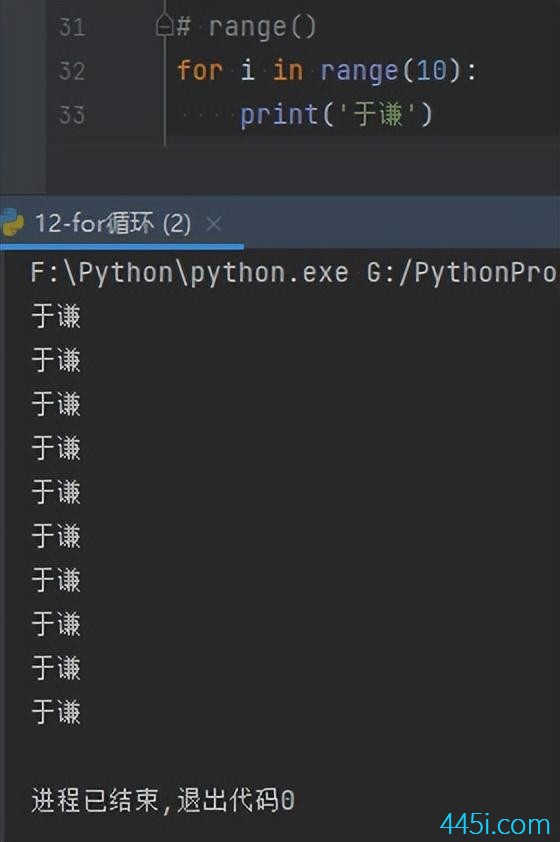Click the print function on line 33

coord(279,115)
